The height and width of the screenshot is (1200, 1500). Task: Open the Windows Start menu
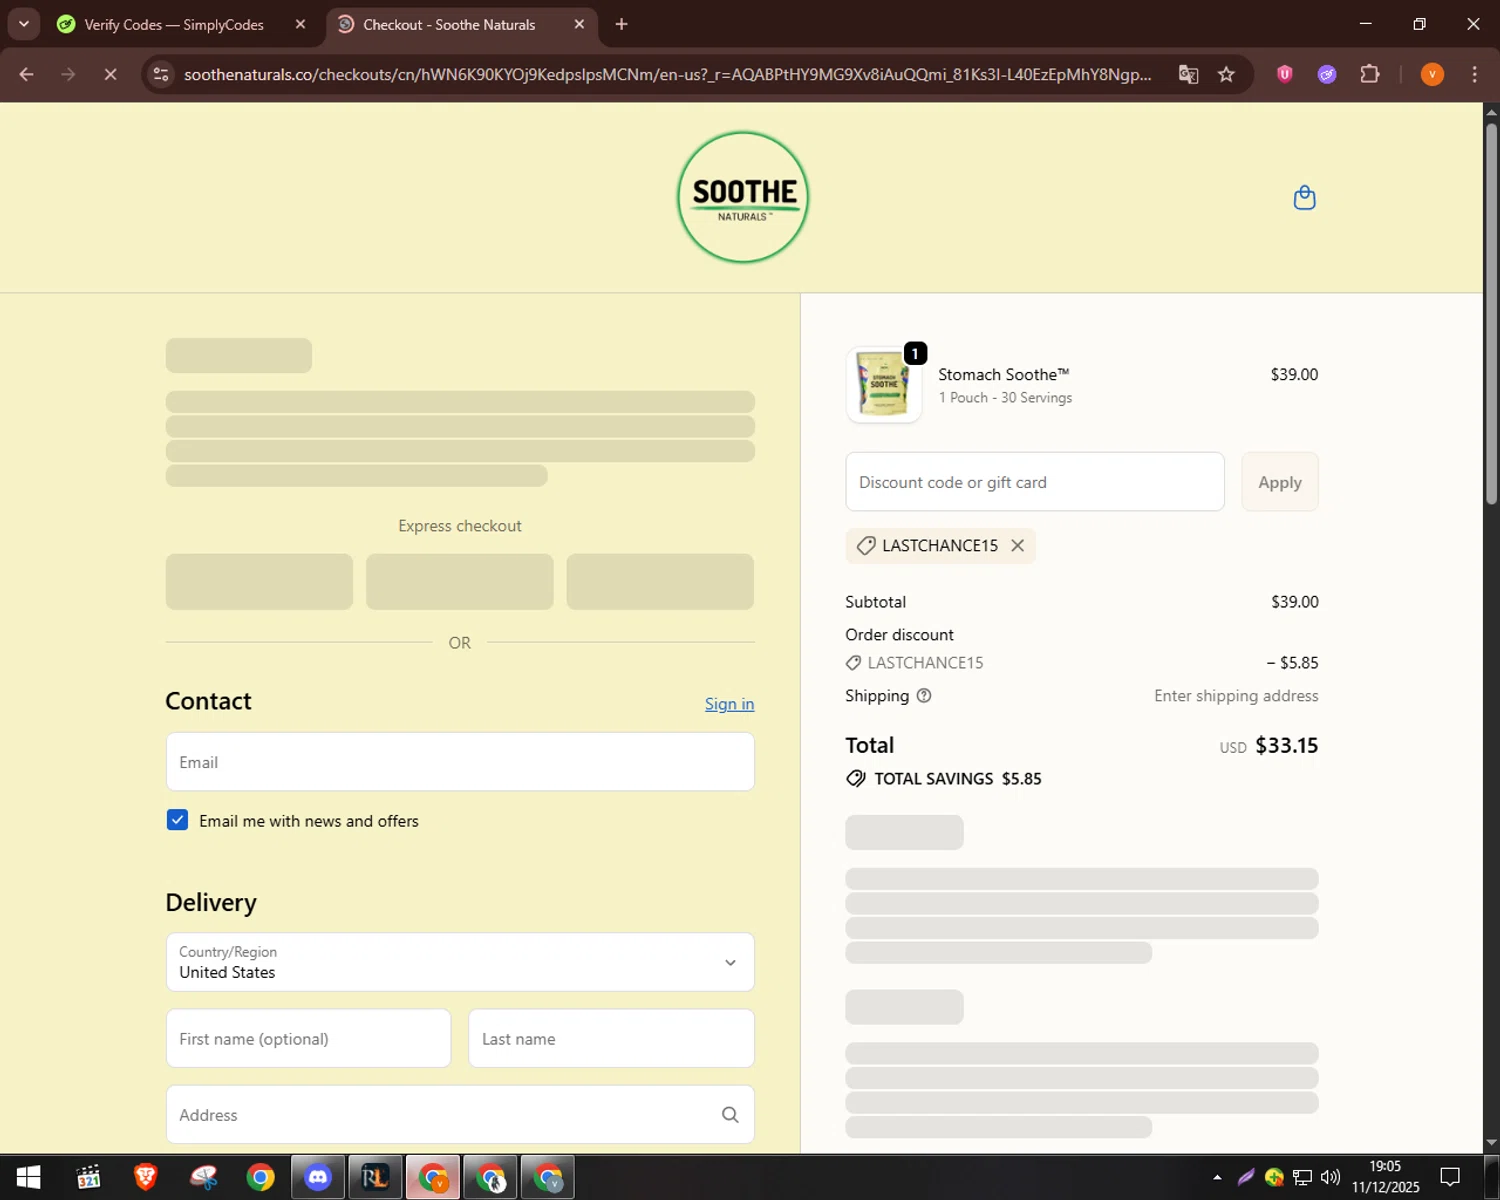click(x=28, y=1177)
